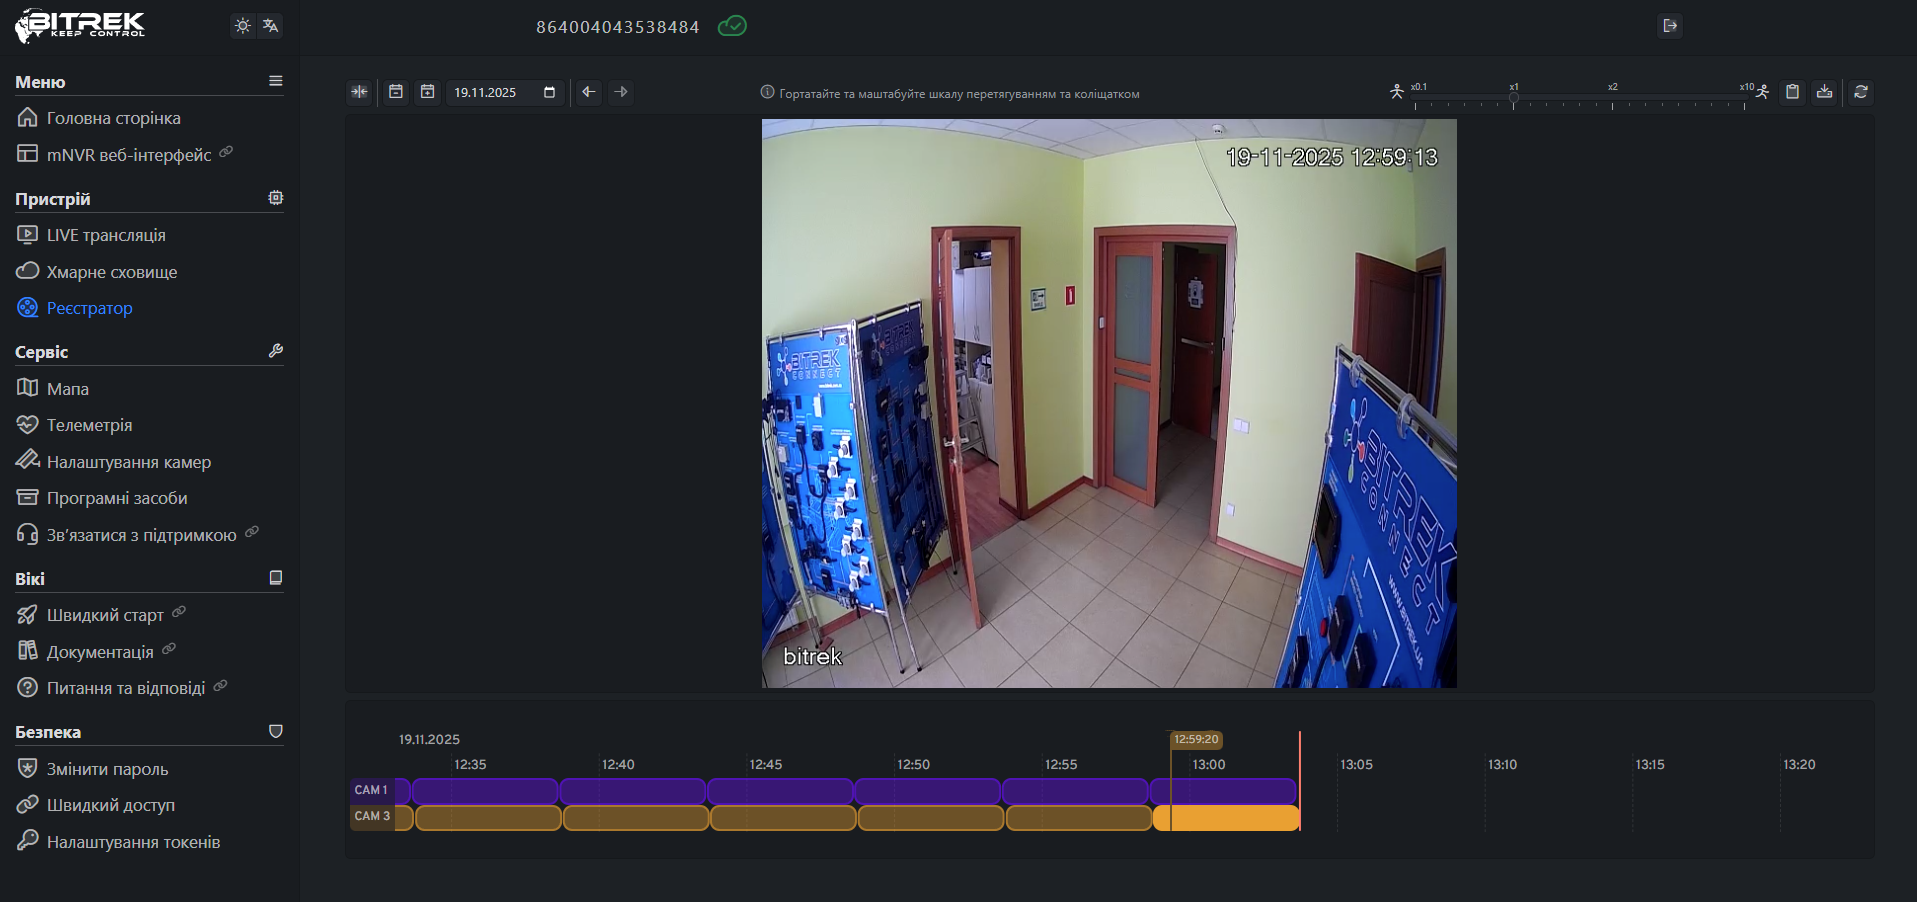Click the next-day calendar icon with plus
1917x902 pixels.
[428, 92]
